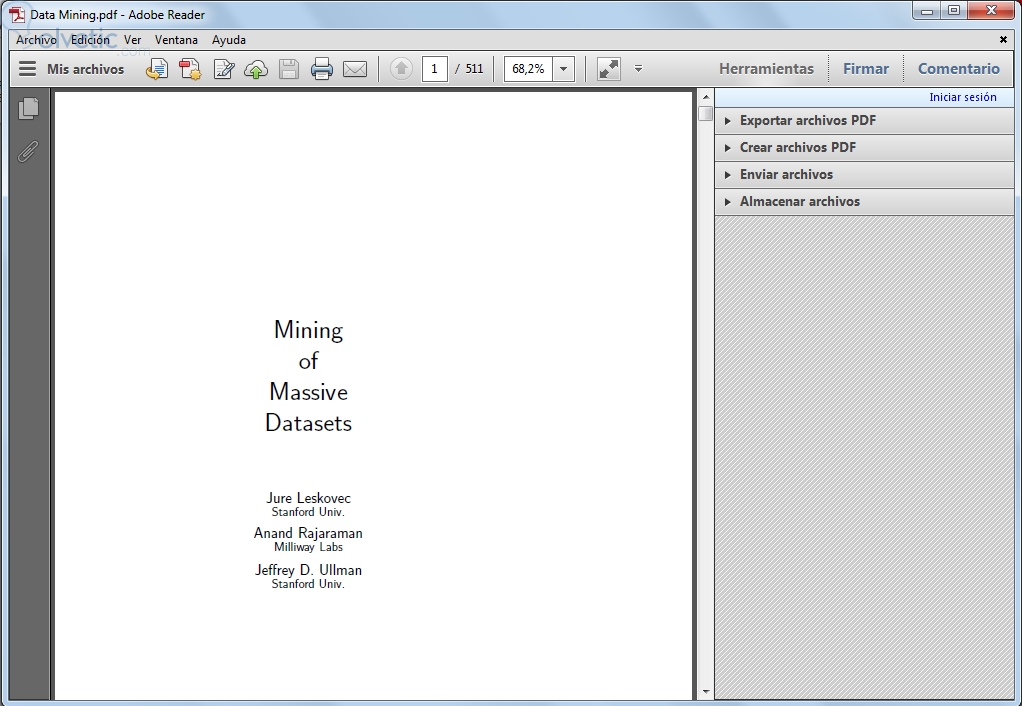Click the sign document pen icon
1022x706 pixels.
pos(223,69)
